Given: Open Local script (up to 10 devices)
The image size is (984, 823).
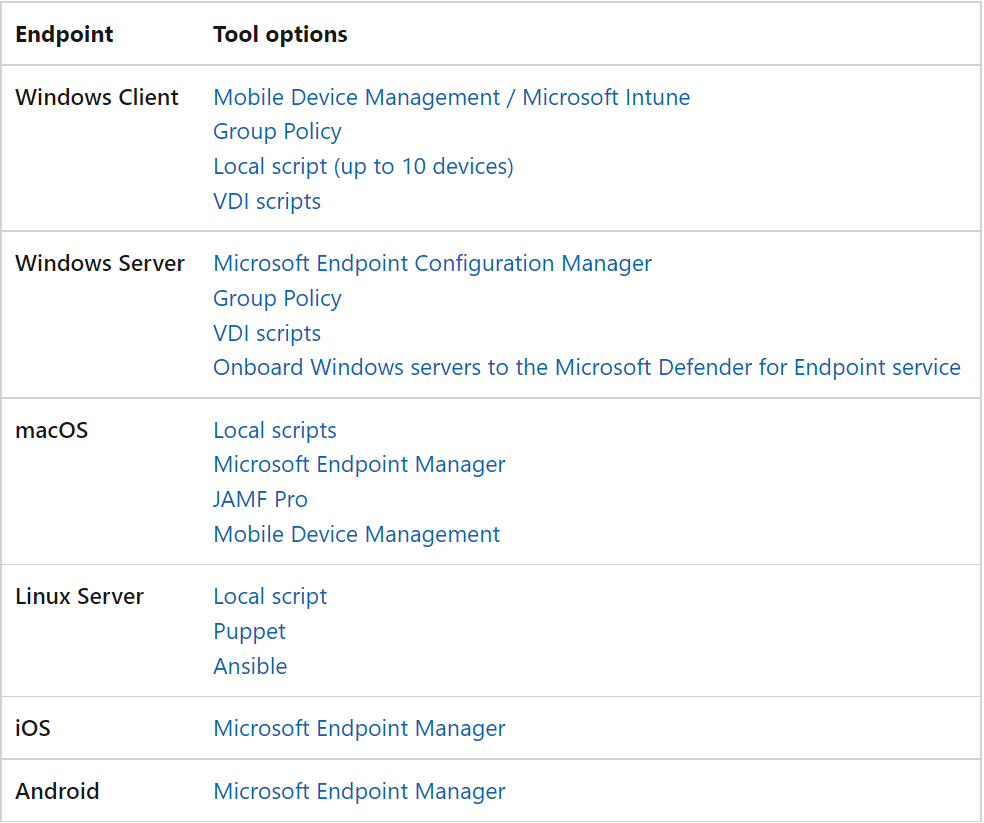Looking at the screenshot, I should 363,166.
